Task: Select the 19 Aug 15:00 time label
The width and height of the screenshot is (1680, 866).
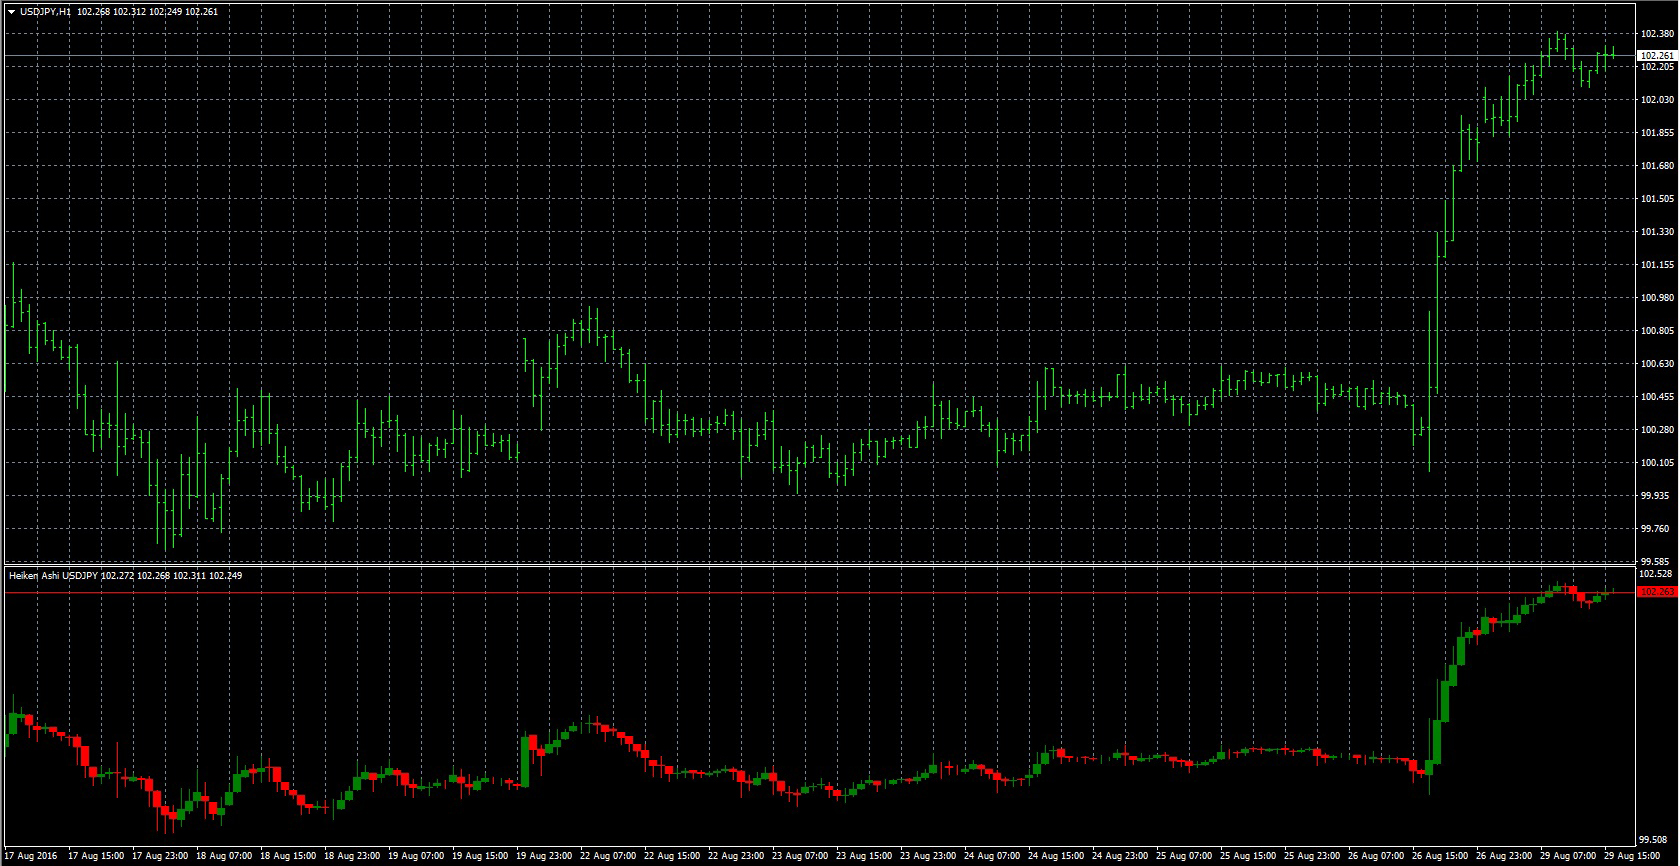Action: coord(480,857)
